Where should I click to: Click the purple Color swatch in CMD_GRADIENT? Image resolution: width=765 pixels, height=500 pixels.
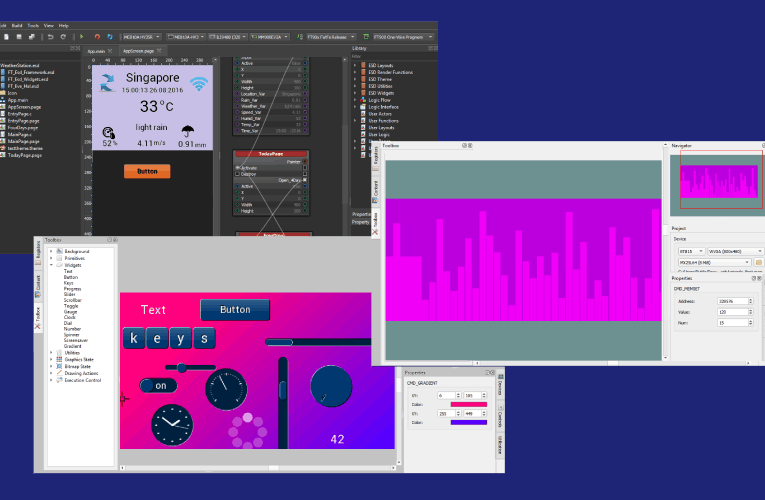point(469,422)
